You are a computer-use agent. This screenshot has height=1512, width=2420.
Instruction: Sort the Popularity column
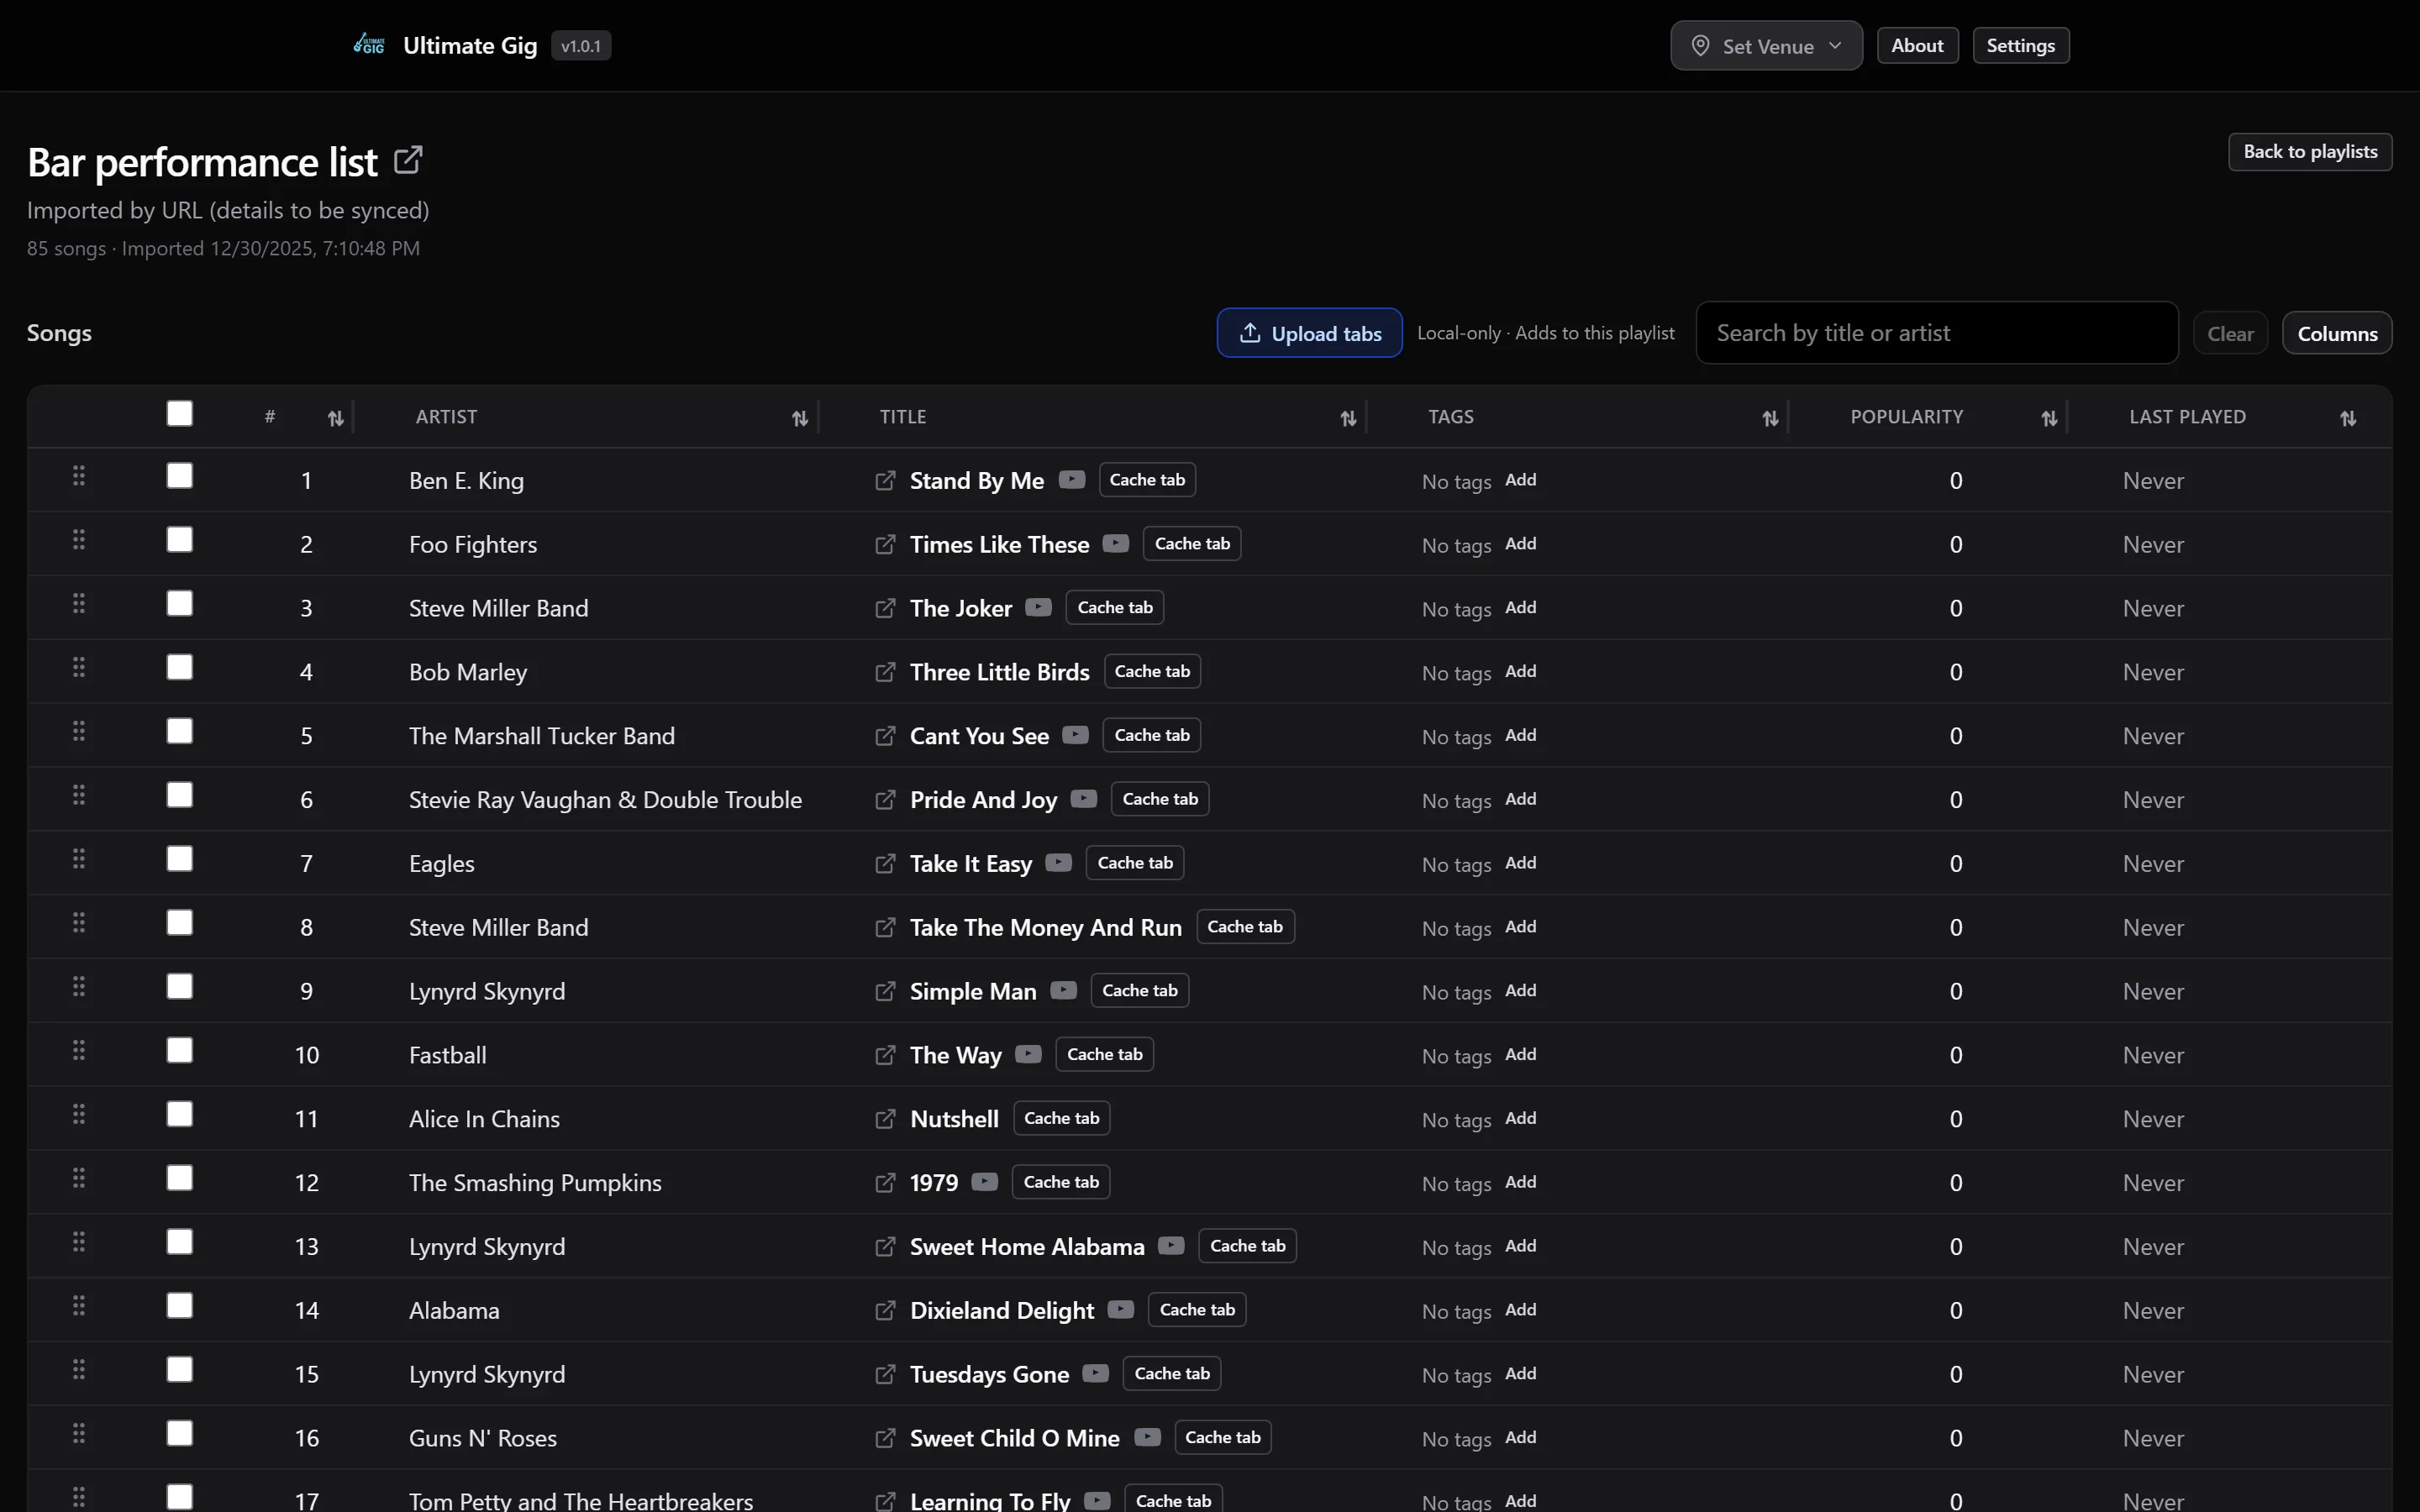(2049, 419)
